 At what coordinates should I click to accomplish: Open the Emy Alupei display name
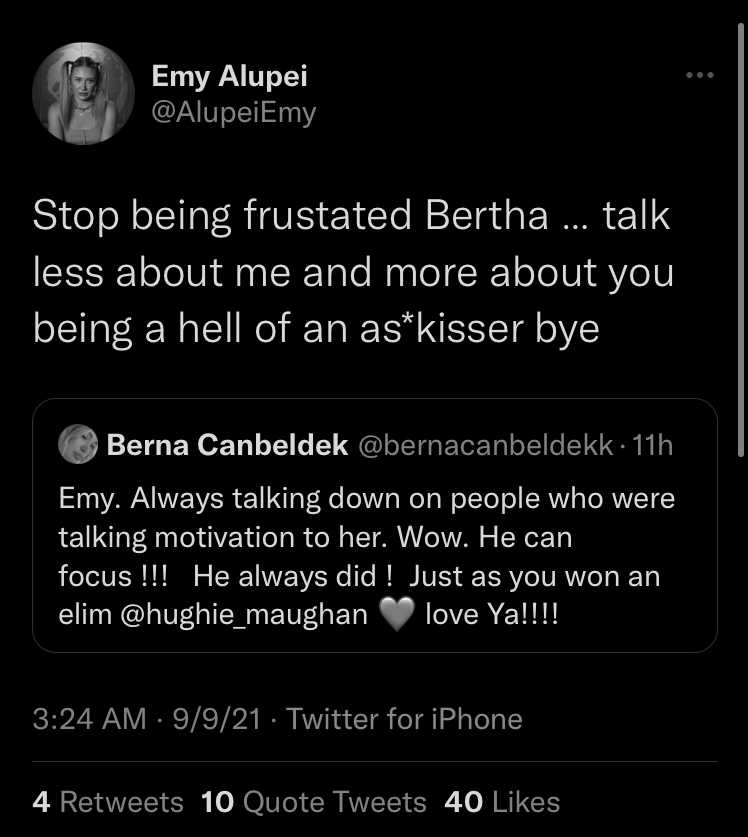coord(230,76)
